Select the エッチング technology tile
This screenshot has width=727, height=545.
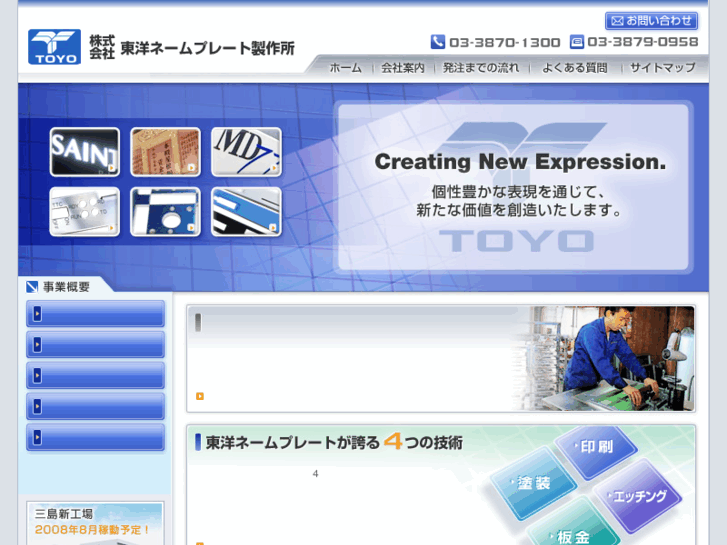[638, 497]
